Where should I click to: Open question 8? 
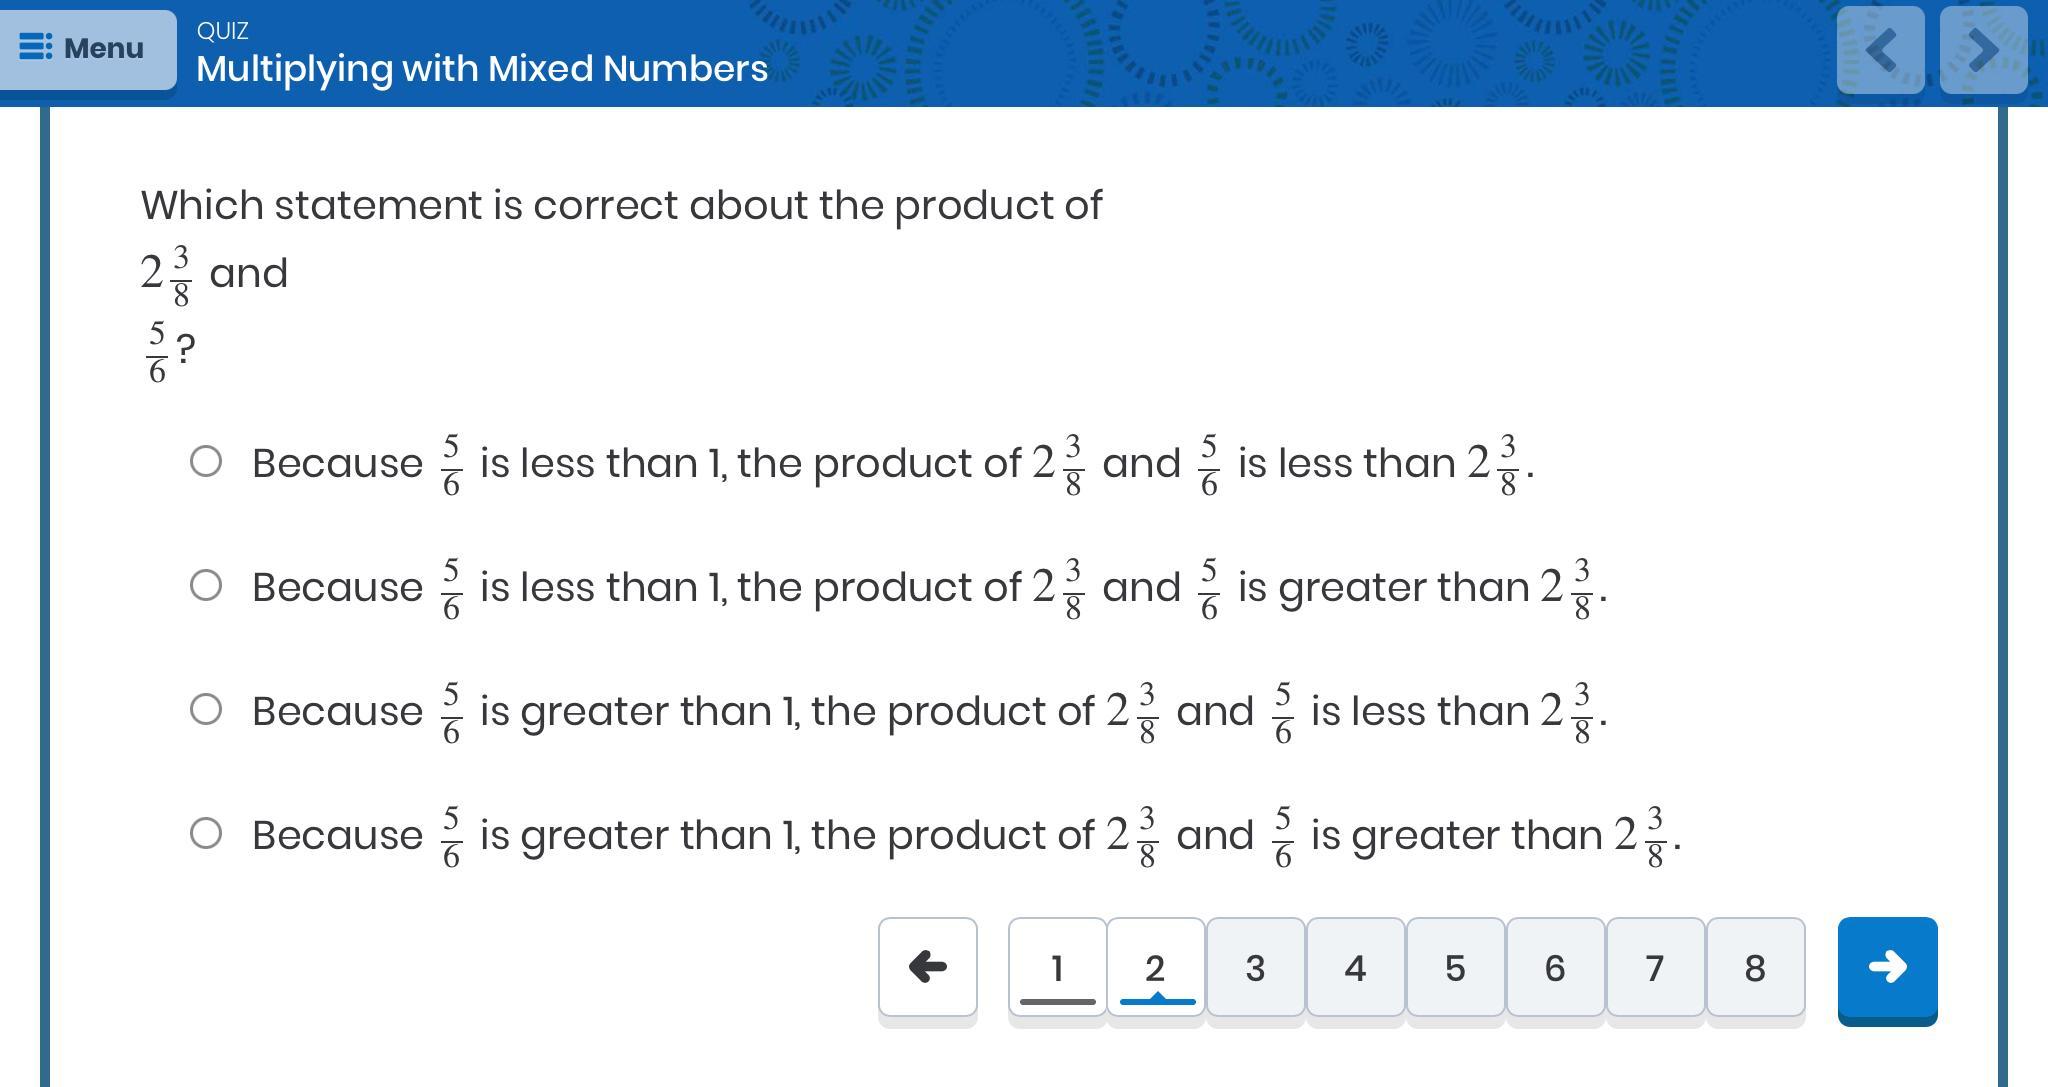(1755, 967)
